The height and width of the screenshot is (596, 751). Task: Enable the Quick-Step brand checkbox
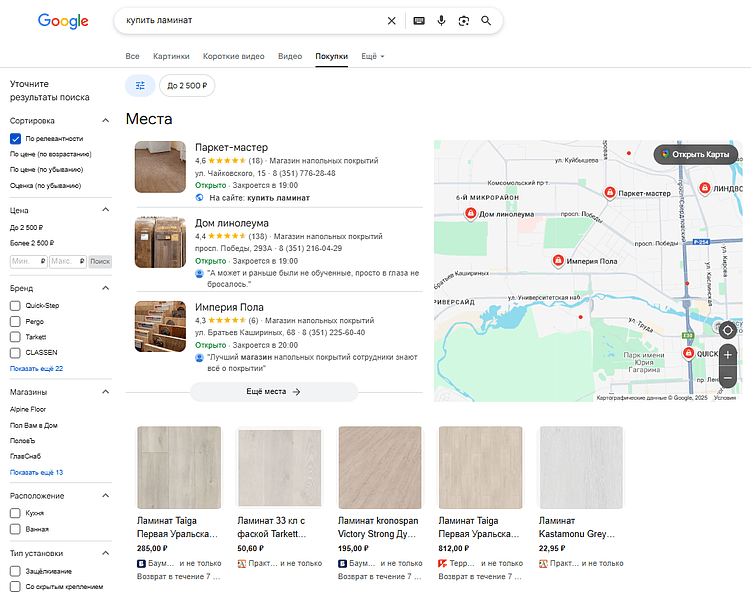[x=15, y=306]
